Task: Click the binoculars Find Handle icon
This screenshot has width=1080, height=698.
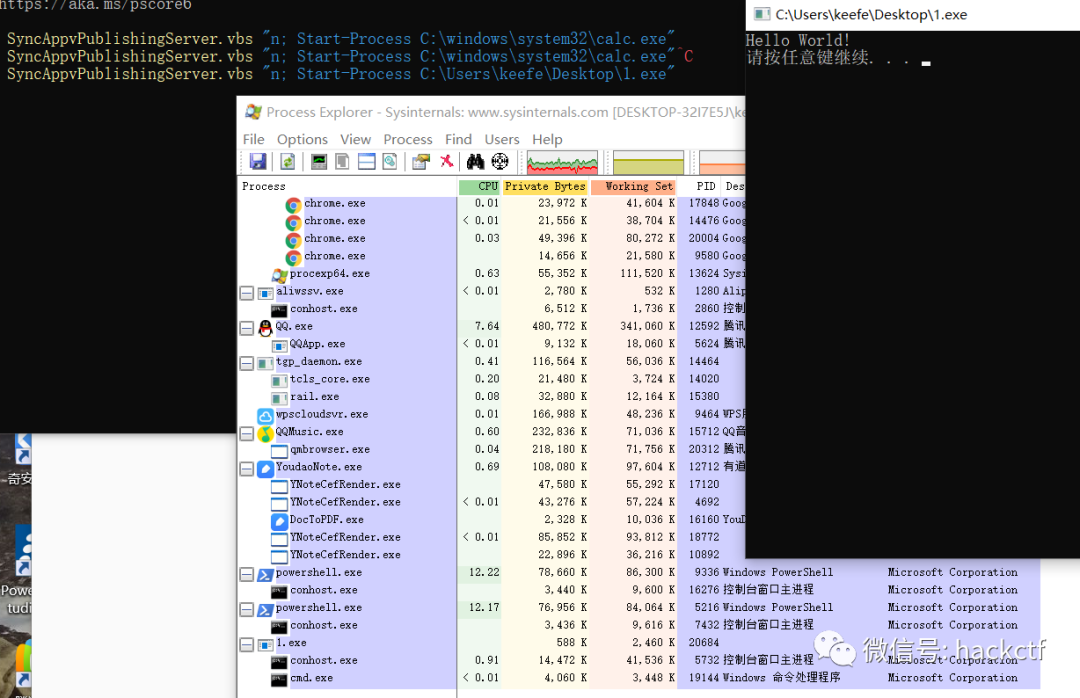Action: [475, 162]
